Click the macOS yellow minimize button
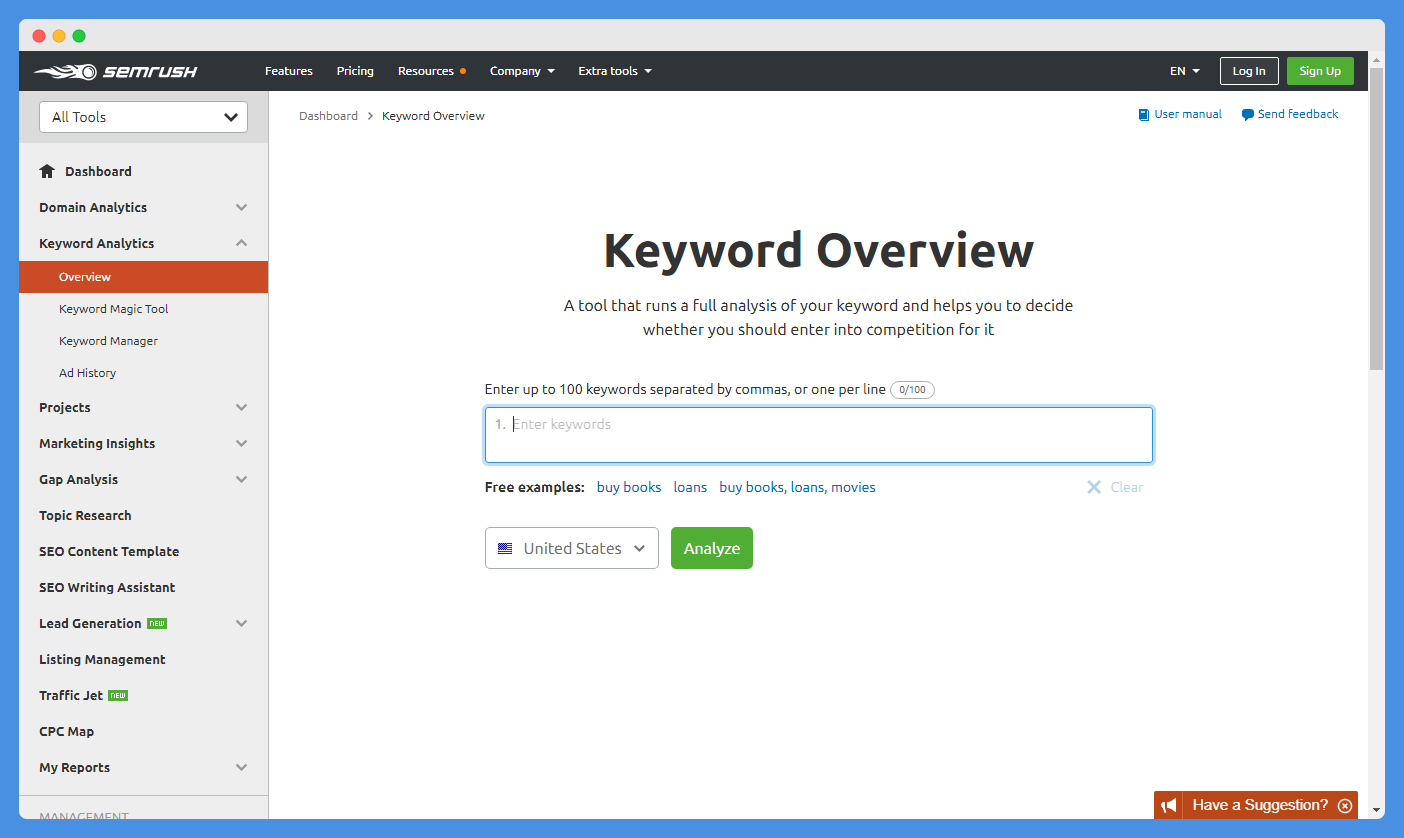Screen dimensions: 1404x838 click(x=59, y=36)
